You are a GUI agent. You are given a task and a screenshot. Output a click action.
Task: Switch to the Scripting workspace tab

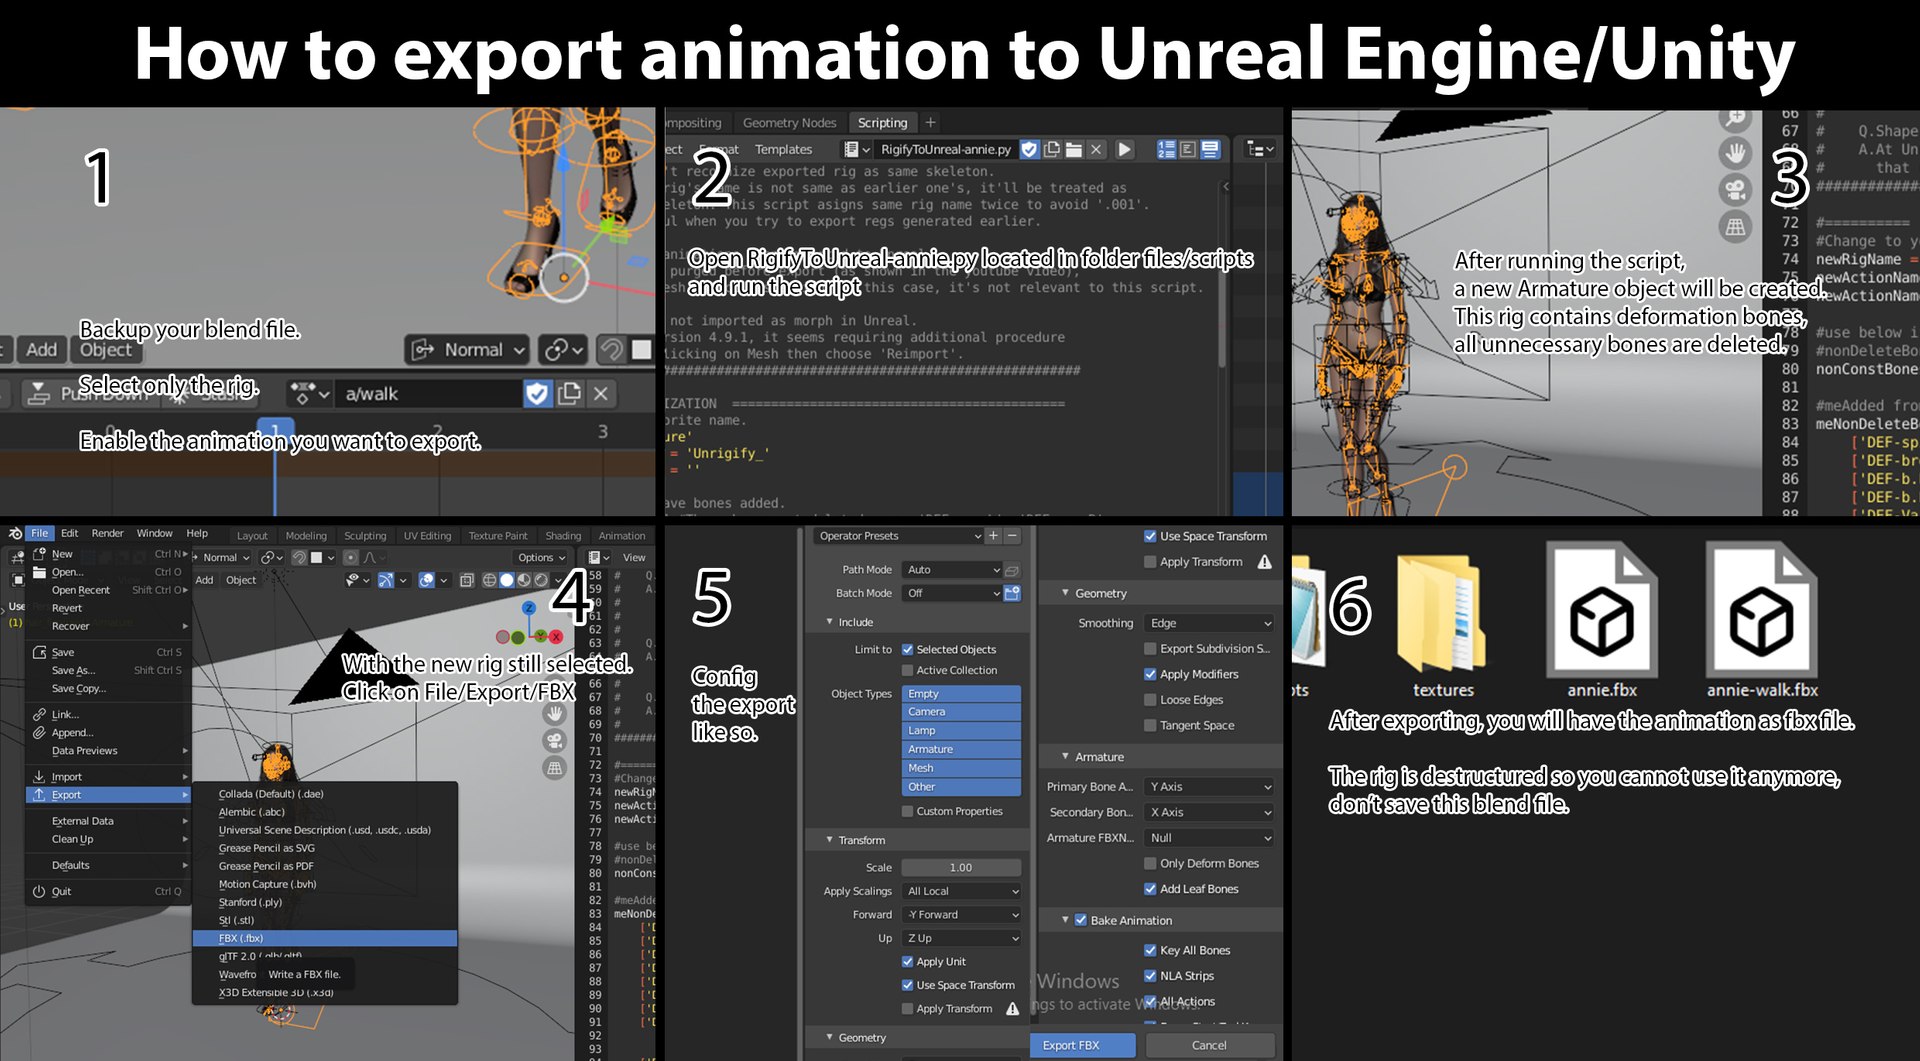(882, 122)
